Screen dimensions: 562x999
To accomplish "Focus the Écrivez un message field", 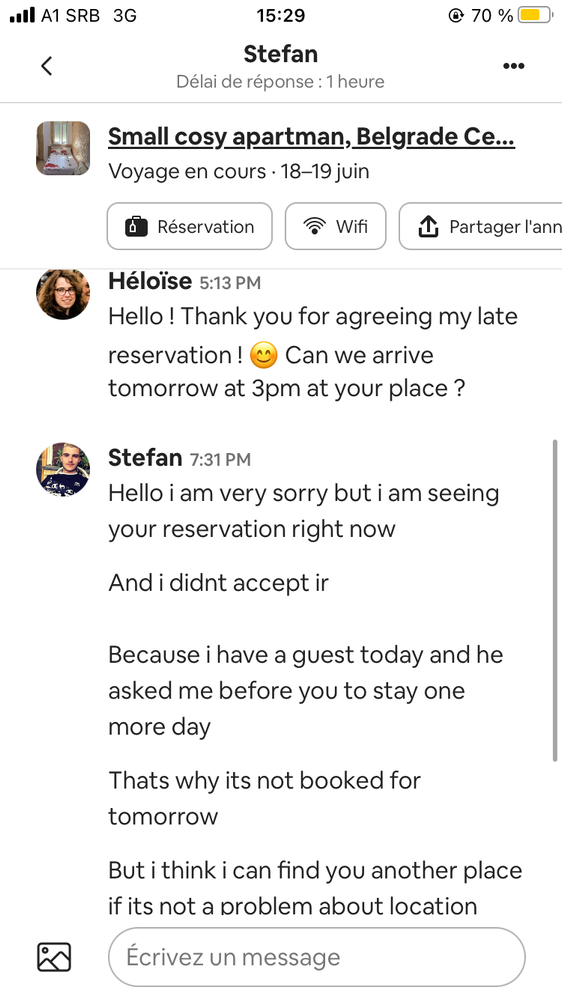I will click(317, 957).
